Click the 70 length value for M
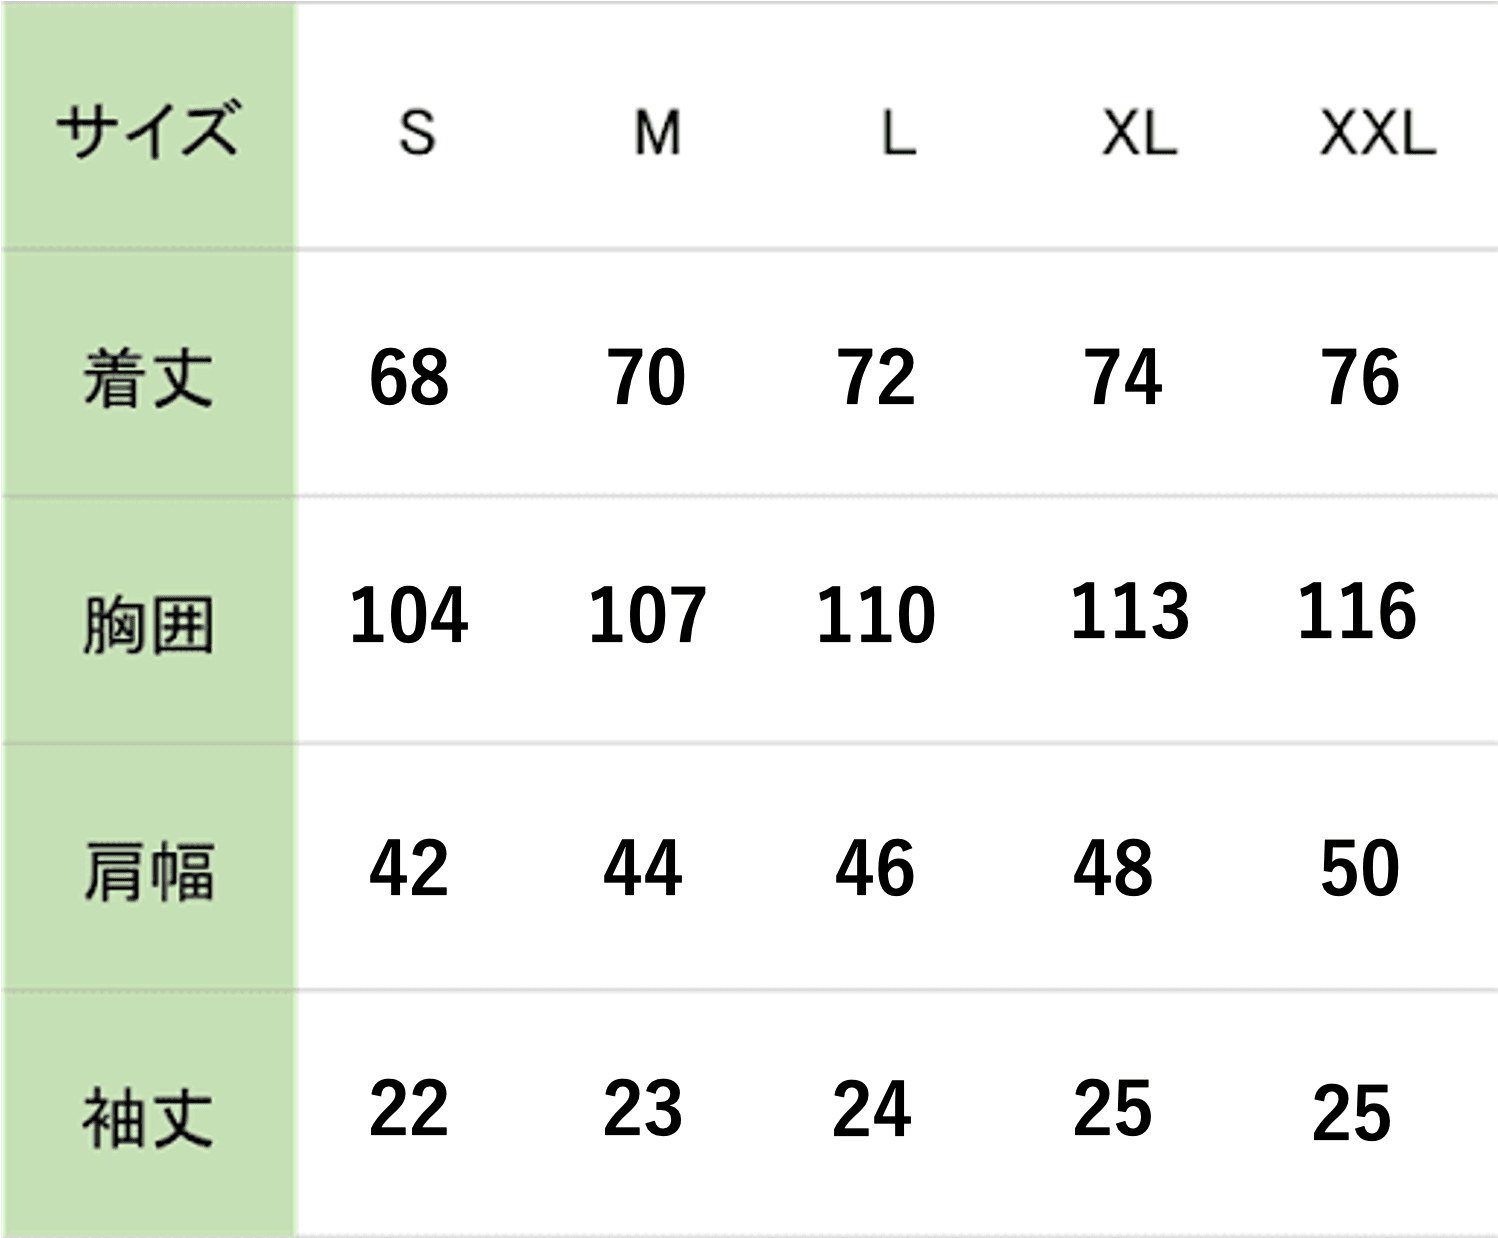1498x1238 pixels. point(647,378)
